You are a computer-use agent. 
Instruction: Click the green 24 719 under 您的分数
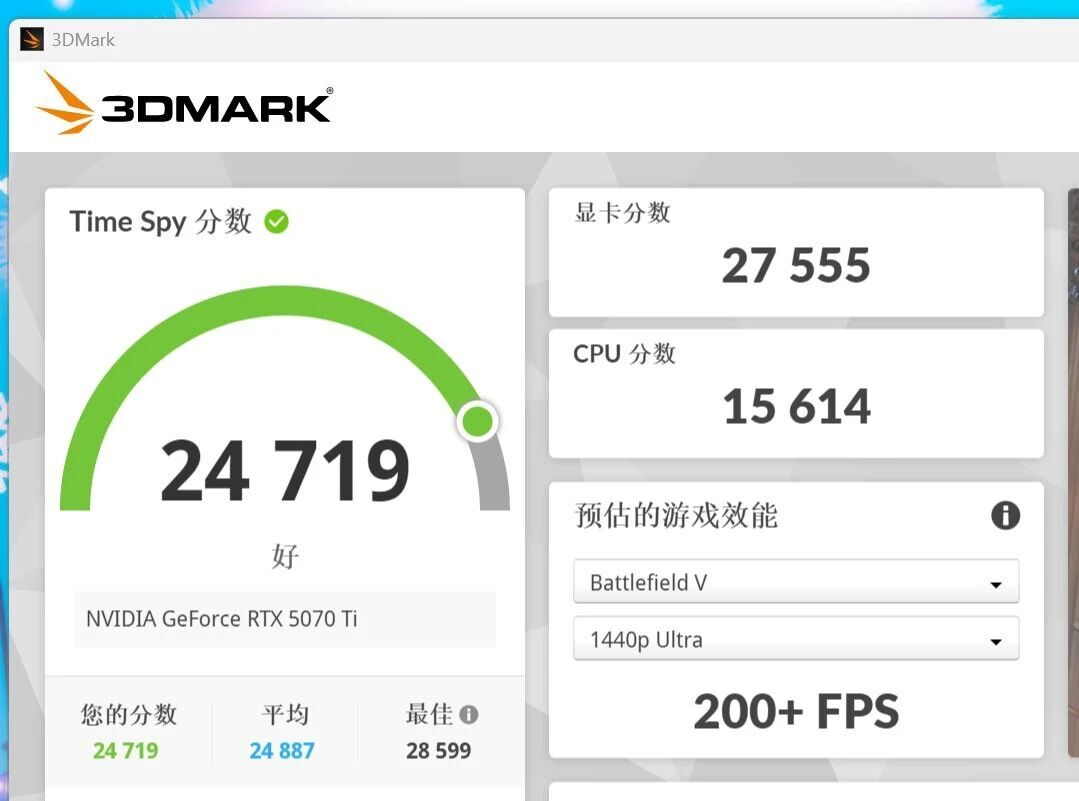point(125,750)
